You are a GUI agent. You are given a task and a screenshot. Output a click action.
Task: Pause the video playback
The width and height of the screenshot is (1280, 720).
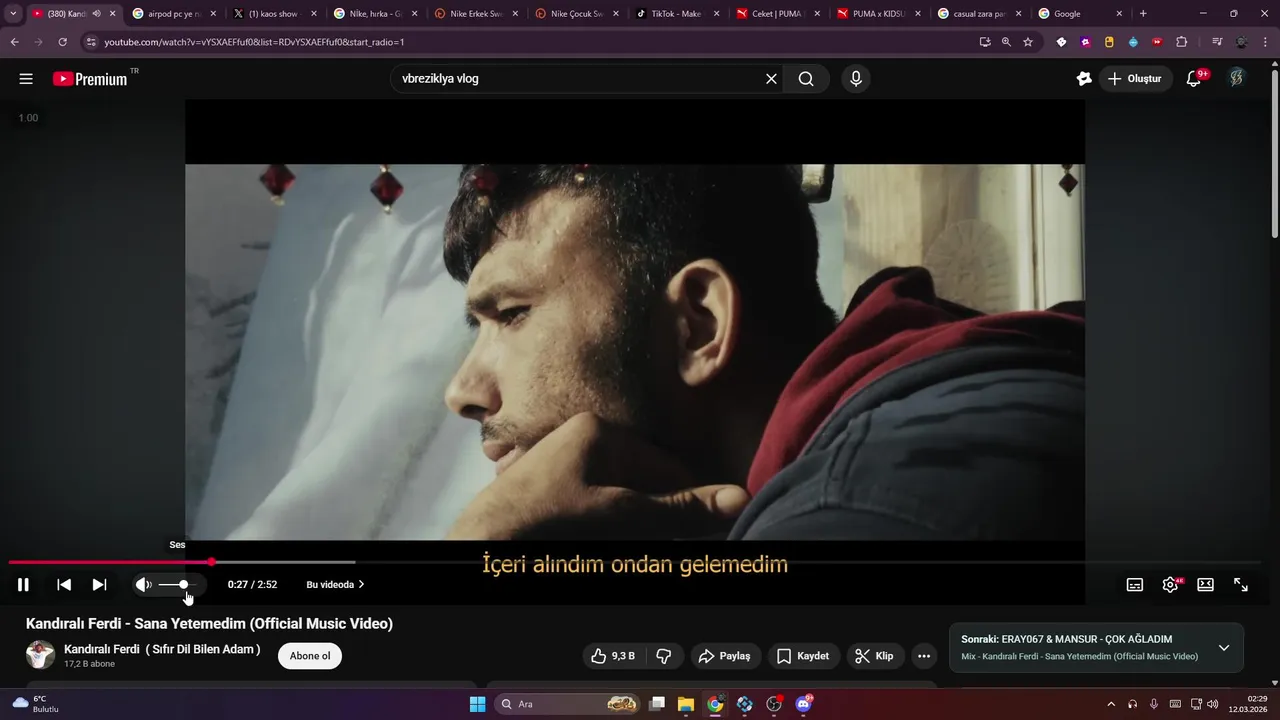point(23,585)
